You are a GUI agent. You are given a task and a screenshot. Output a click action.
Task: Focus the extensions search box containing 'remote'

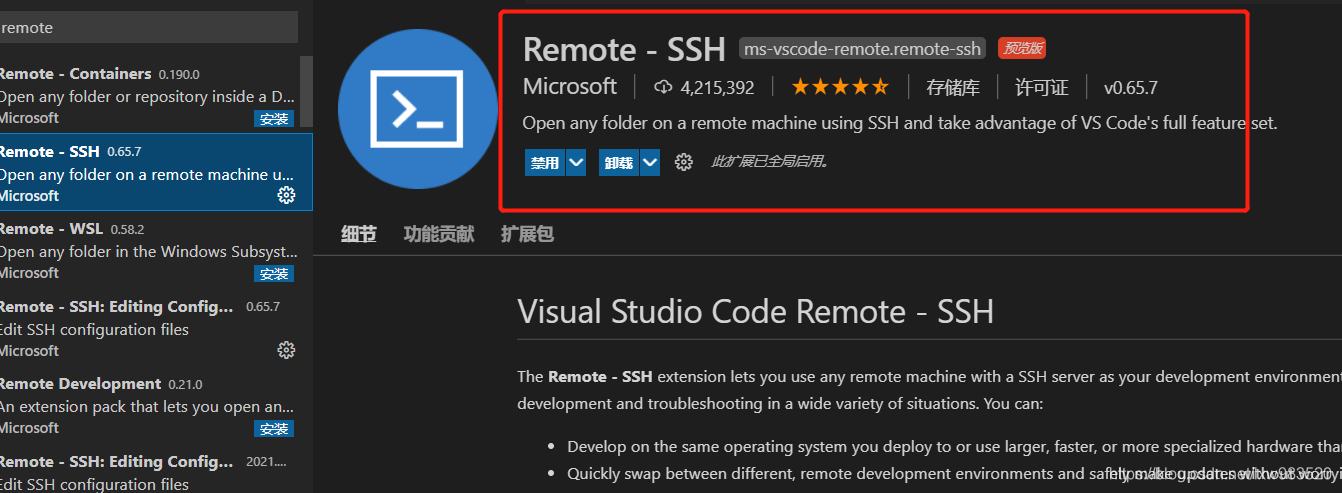click(149, 28)
